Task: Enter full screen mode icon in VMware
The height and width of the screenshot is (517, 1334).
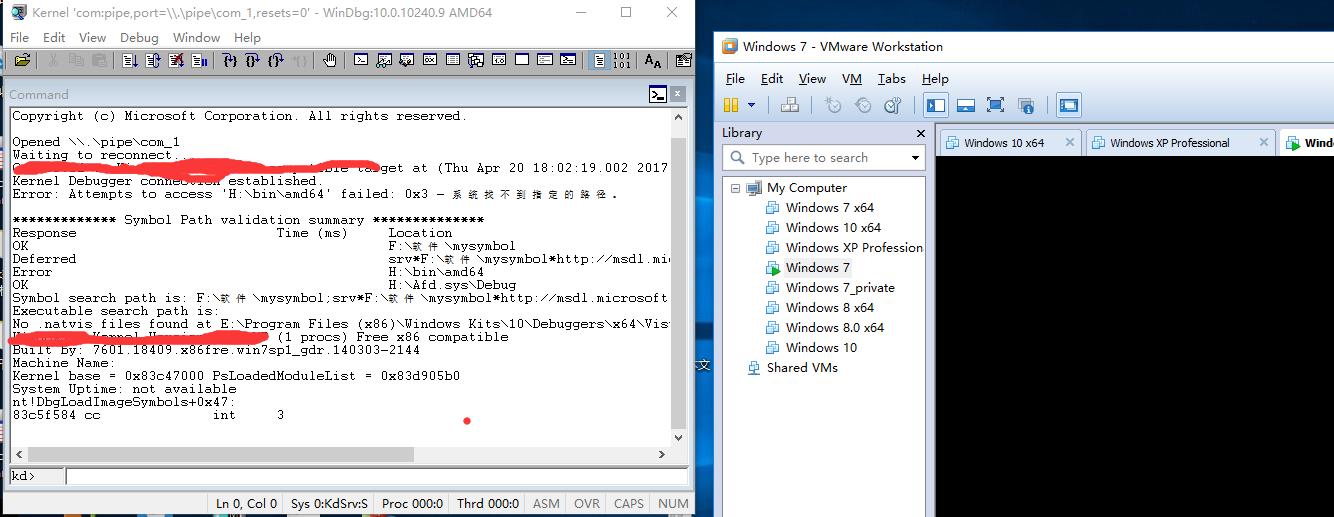Action: point(995,105)
